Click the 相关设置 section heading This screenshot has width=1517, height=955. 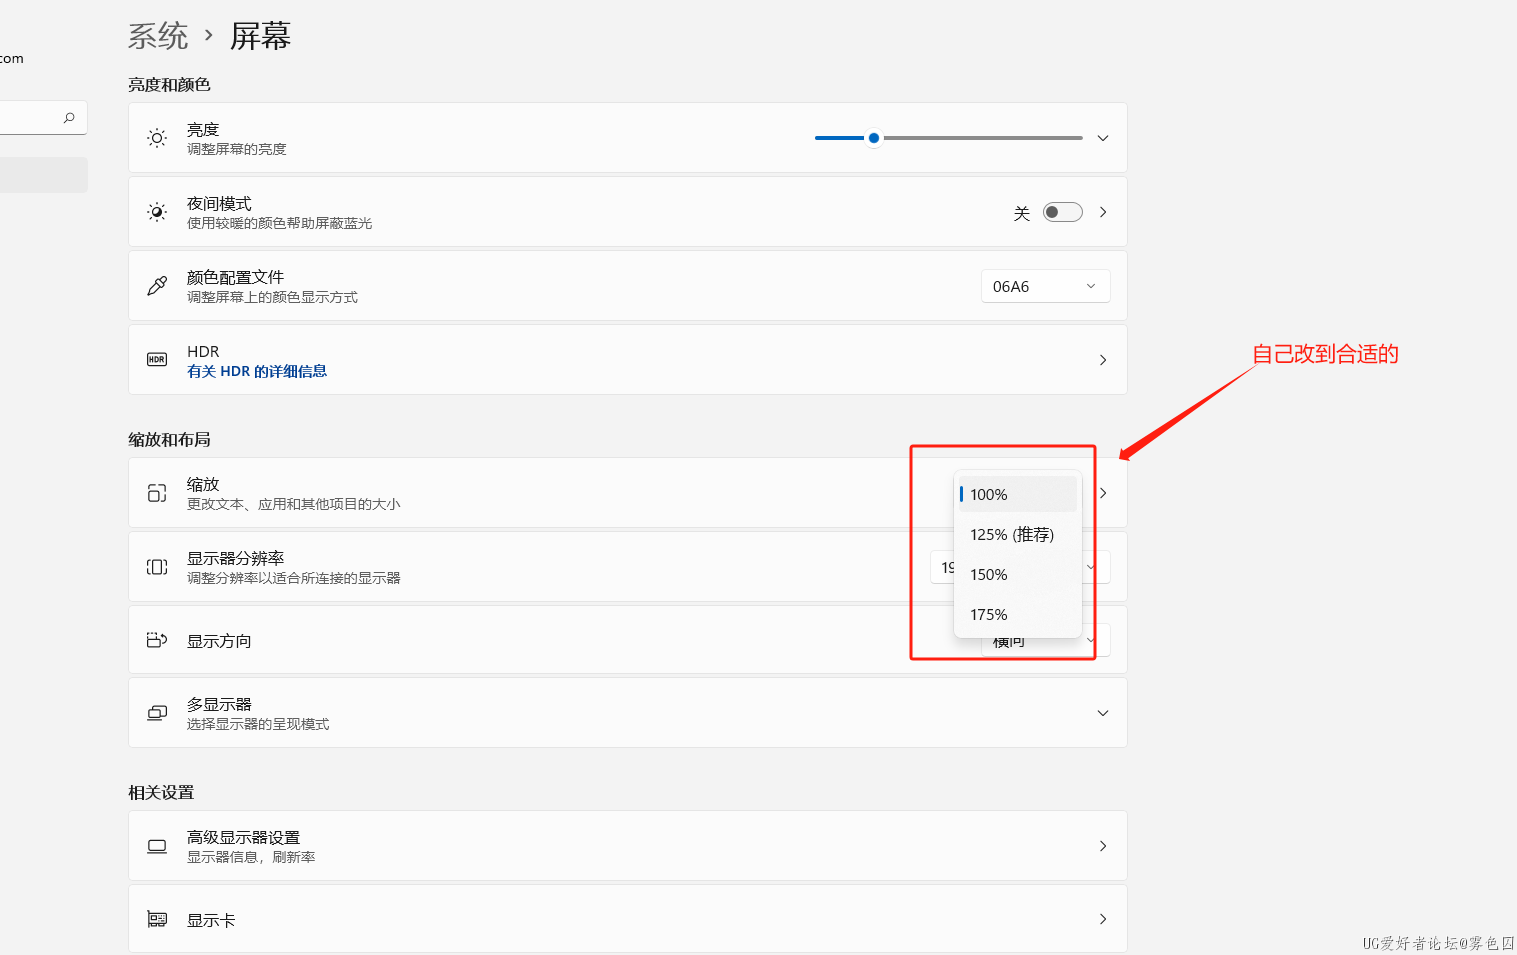tap(161, 793)
